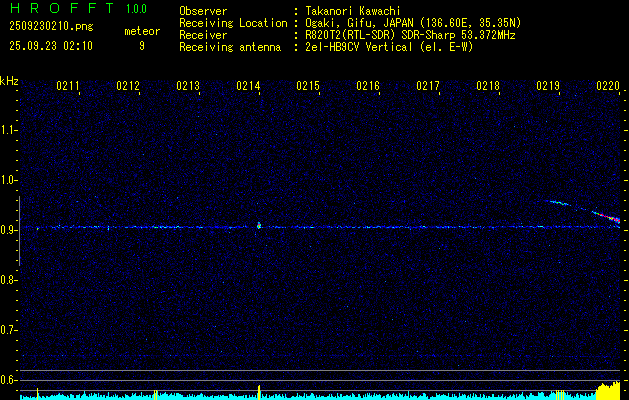
Task: Click the 0213 time marker
Action: point(188,86)
